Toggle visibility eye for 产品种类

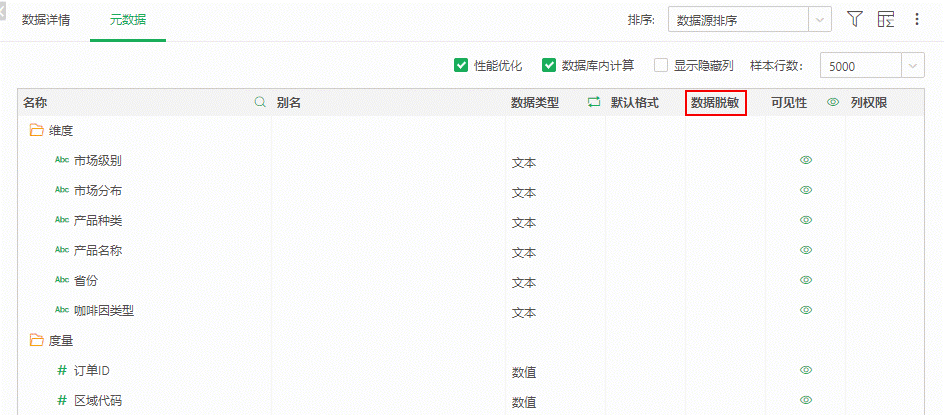[806, 220]
